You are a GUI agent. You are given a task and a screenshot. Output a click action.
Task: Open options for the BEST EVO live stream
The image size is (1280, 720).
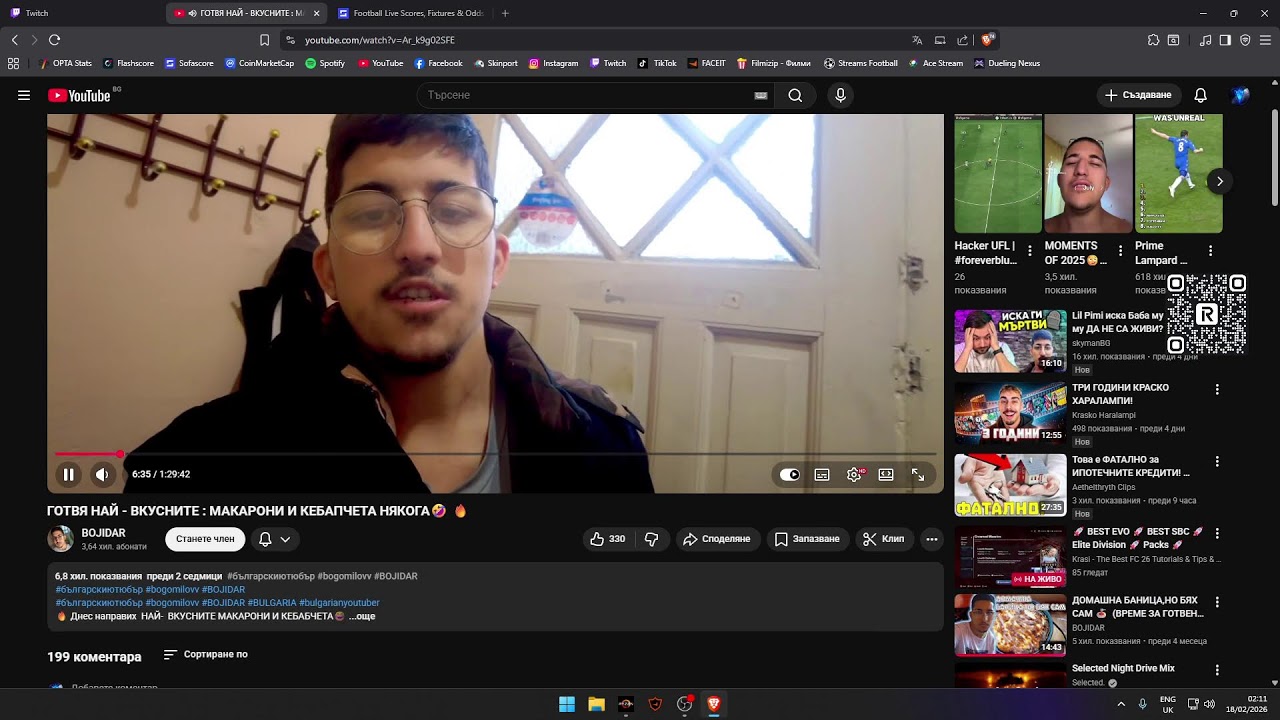[1217, 533]
